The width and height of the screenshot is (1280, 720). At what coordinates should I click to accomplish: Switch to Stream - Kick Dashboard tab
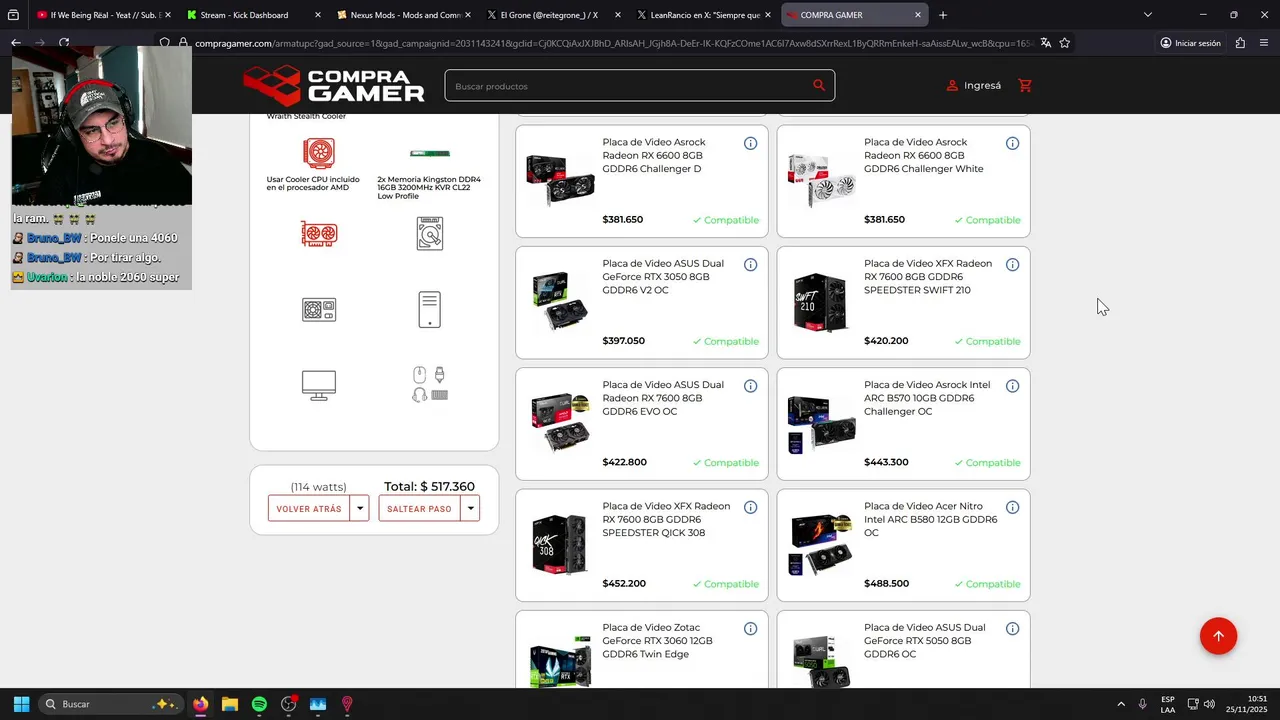click(x=253, y=15)
